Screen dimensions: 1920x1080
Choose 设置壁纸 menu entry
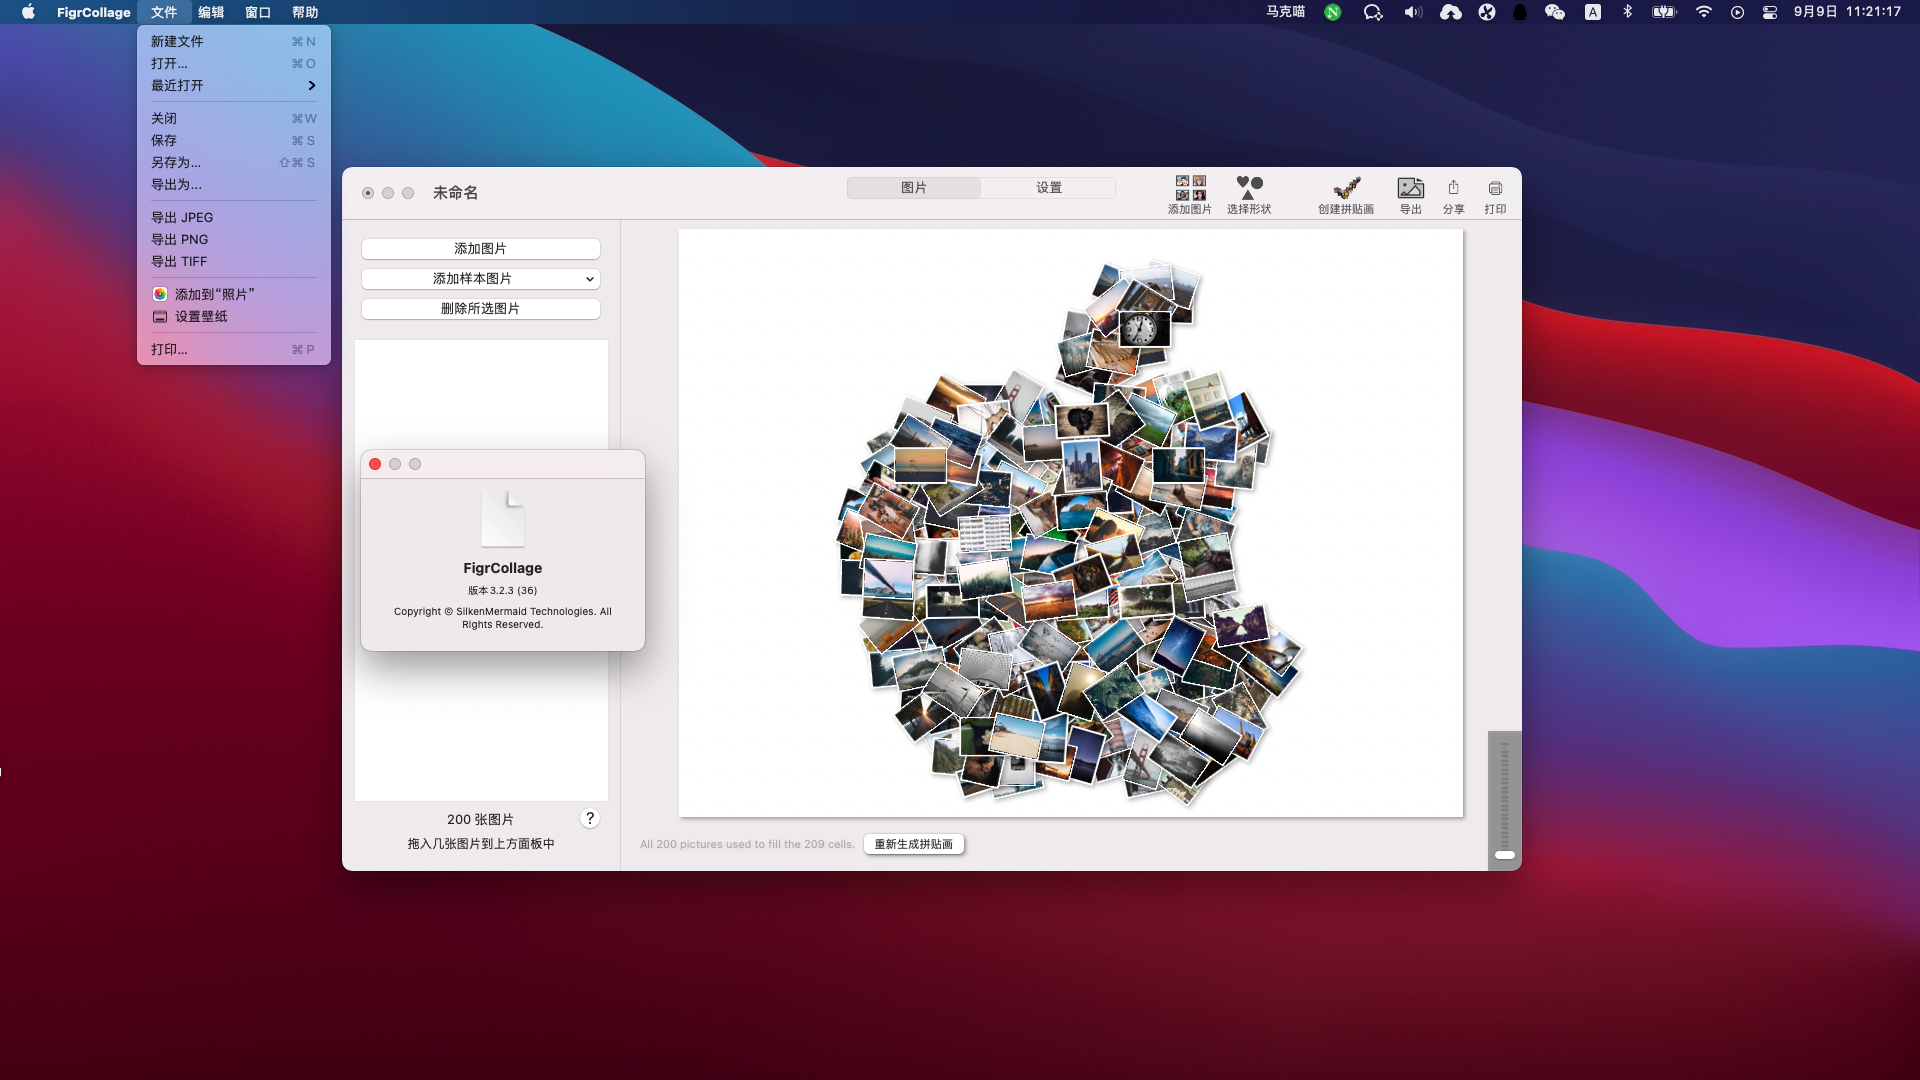click(201, 317)
